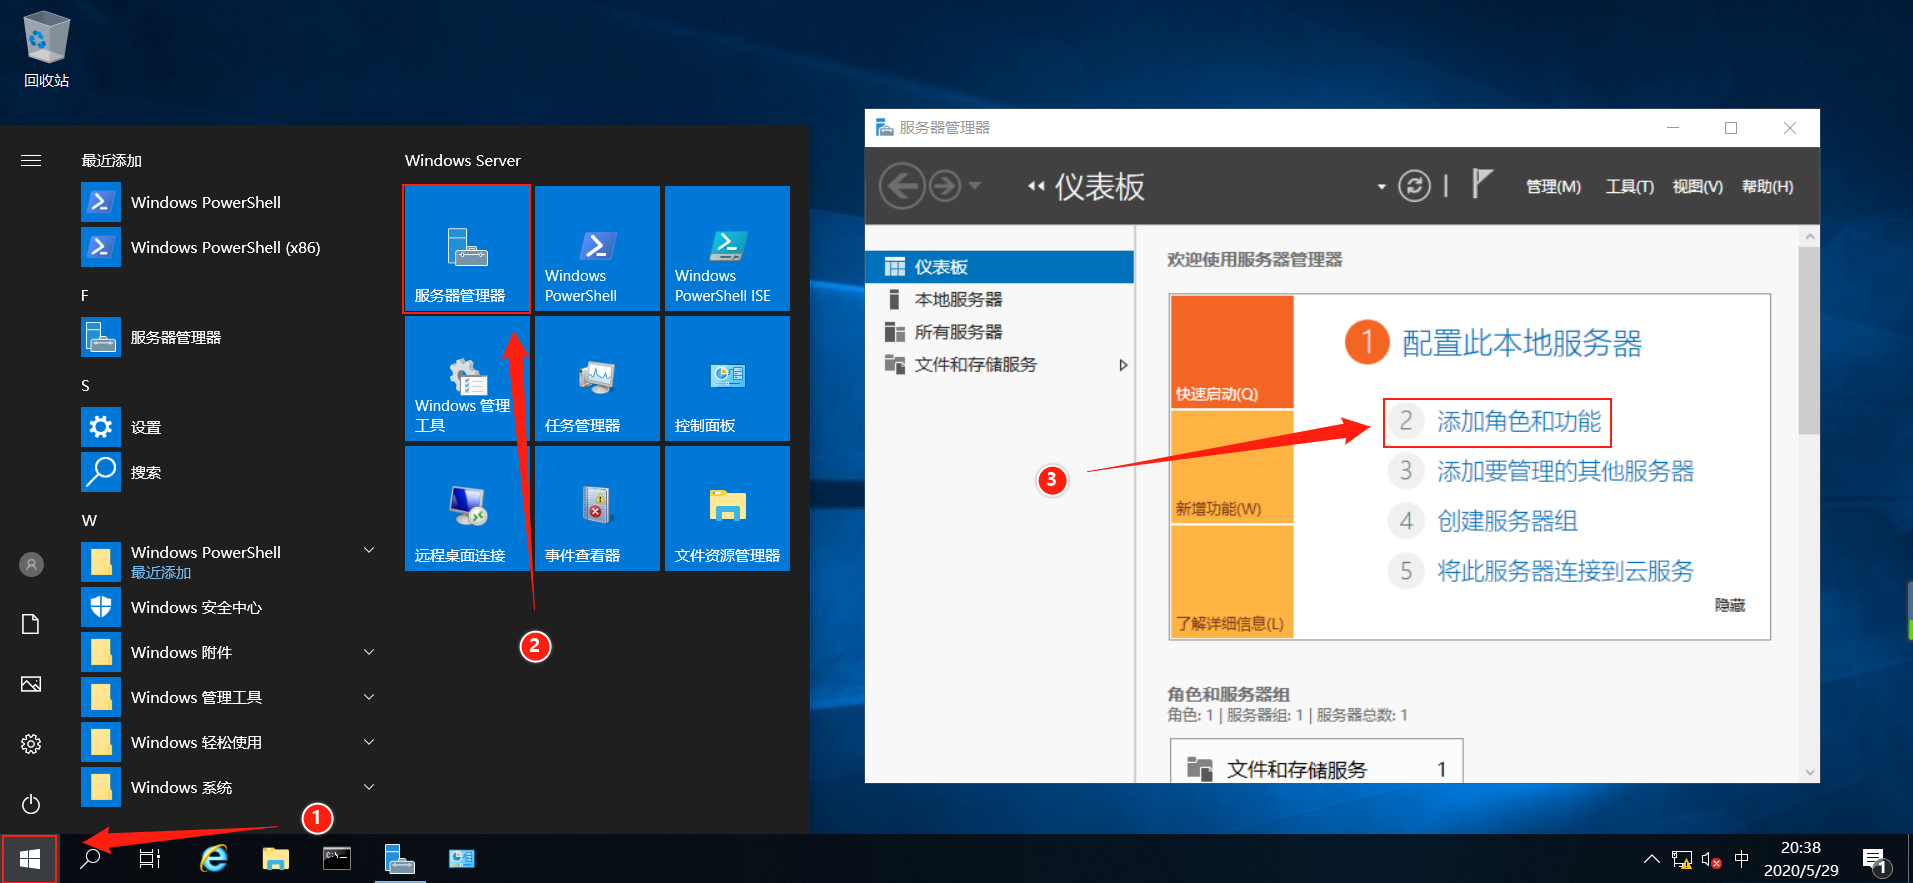Launch Internet Explorer from the taskbar
Image resolution: width=1913 pixels, height=883 pixels.
[x=214, y=859]
